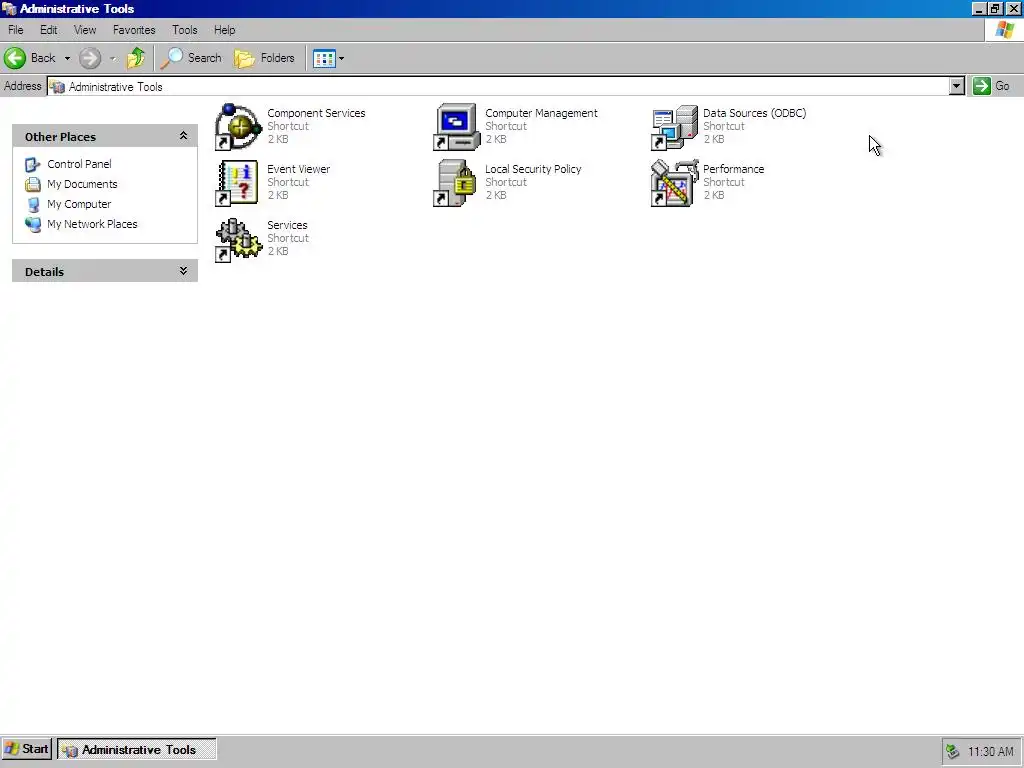Click the Control Panel icon in Other Places
1024x768 pixels.
(33, 165)
